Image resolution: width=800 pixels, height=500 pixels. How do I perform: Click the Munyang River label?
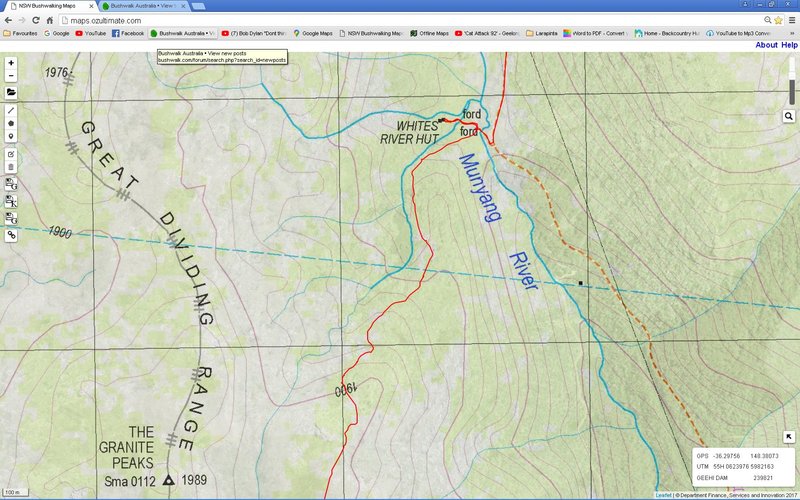(498, 221)
